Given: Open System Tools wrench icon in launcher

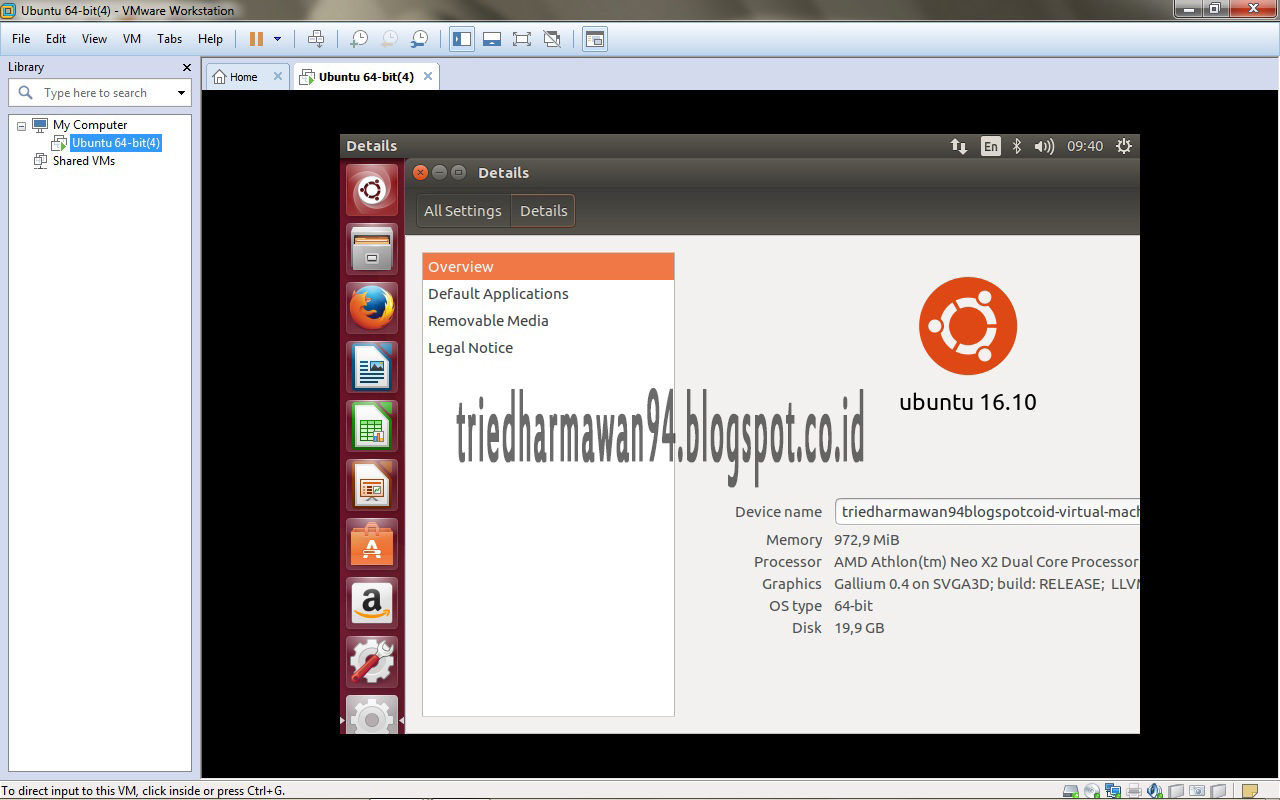Looking at the screenshot, I should (x=372, y=662).
